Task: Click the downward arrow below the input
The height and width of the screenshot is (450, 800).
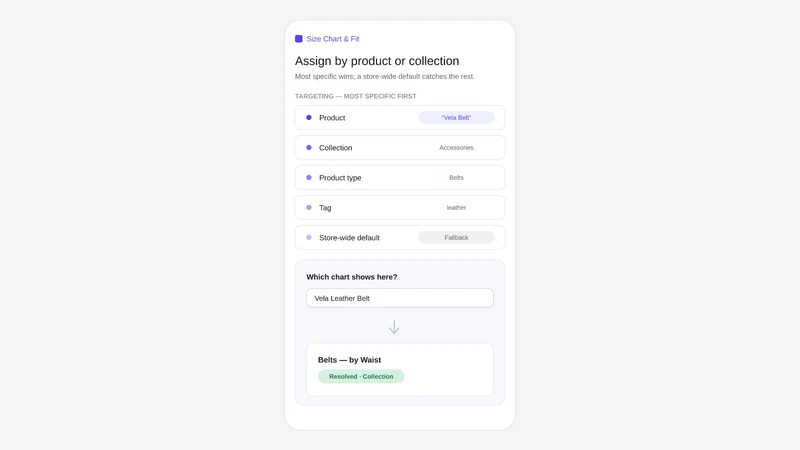Action: click(394, 327)
